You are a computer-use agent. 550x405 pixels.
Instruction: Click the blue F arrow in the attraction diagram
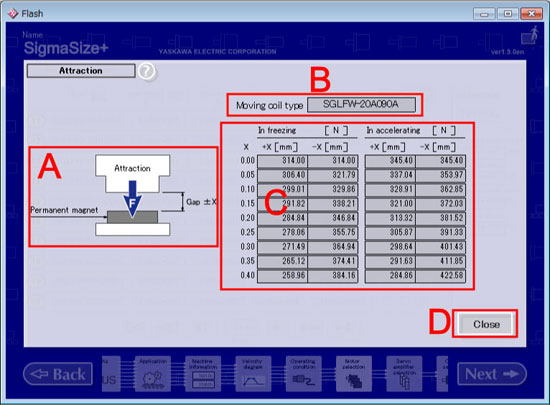(x=132, y=199)
